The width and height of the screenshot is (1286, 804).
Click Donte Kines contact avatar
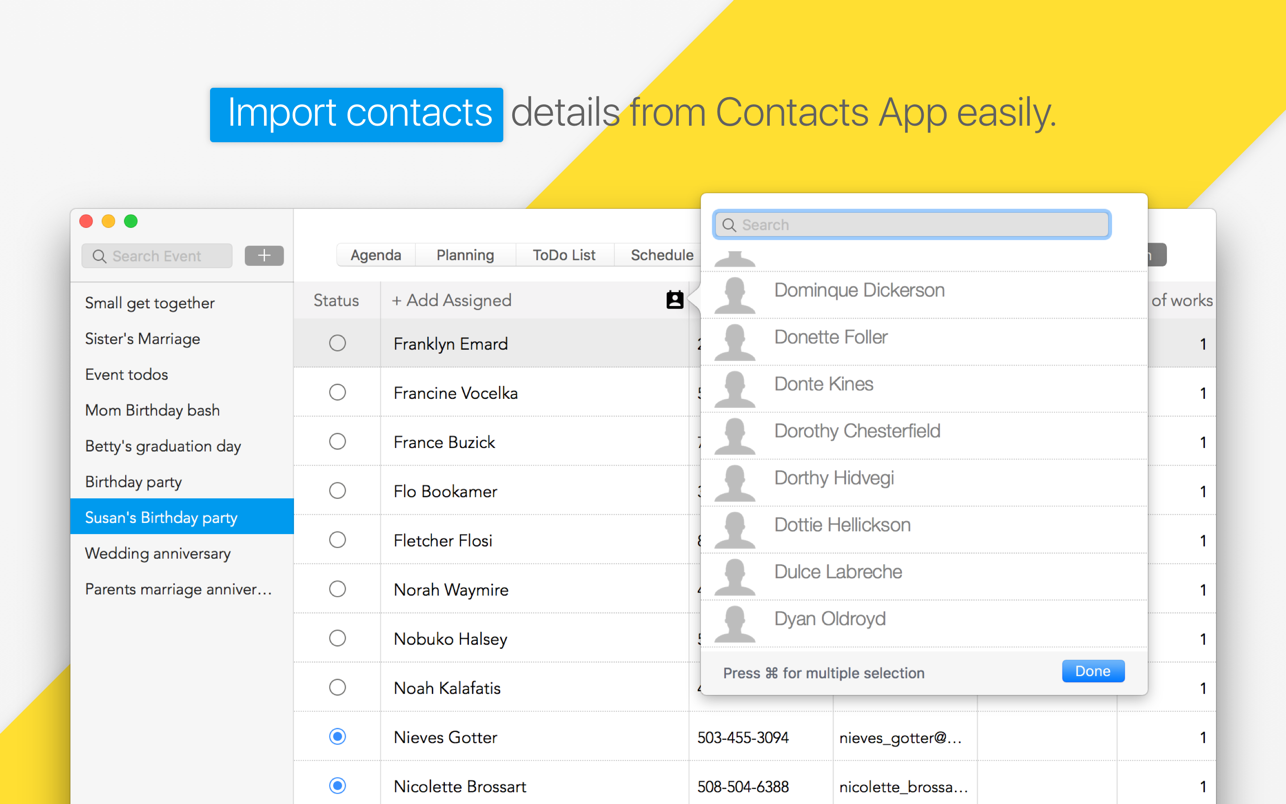(735, 388)
